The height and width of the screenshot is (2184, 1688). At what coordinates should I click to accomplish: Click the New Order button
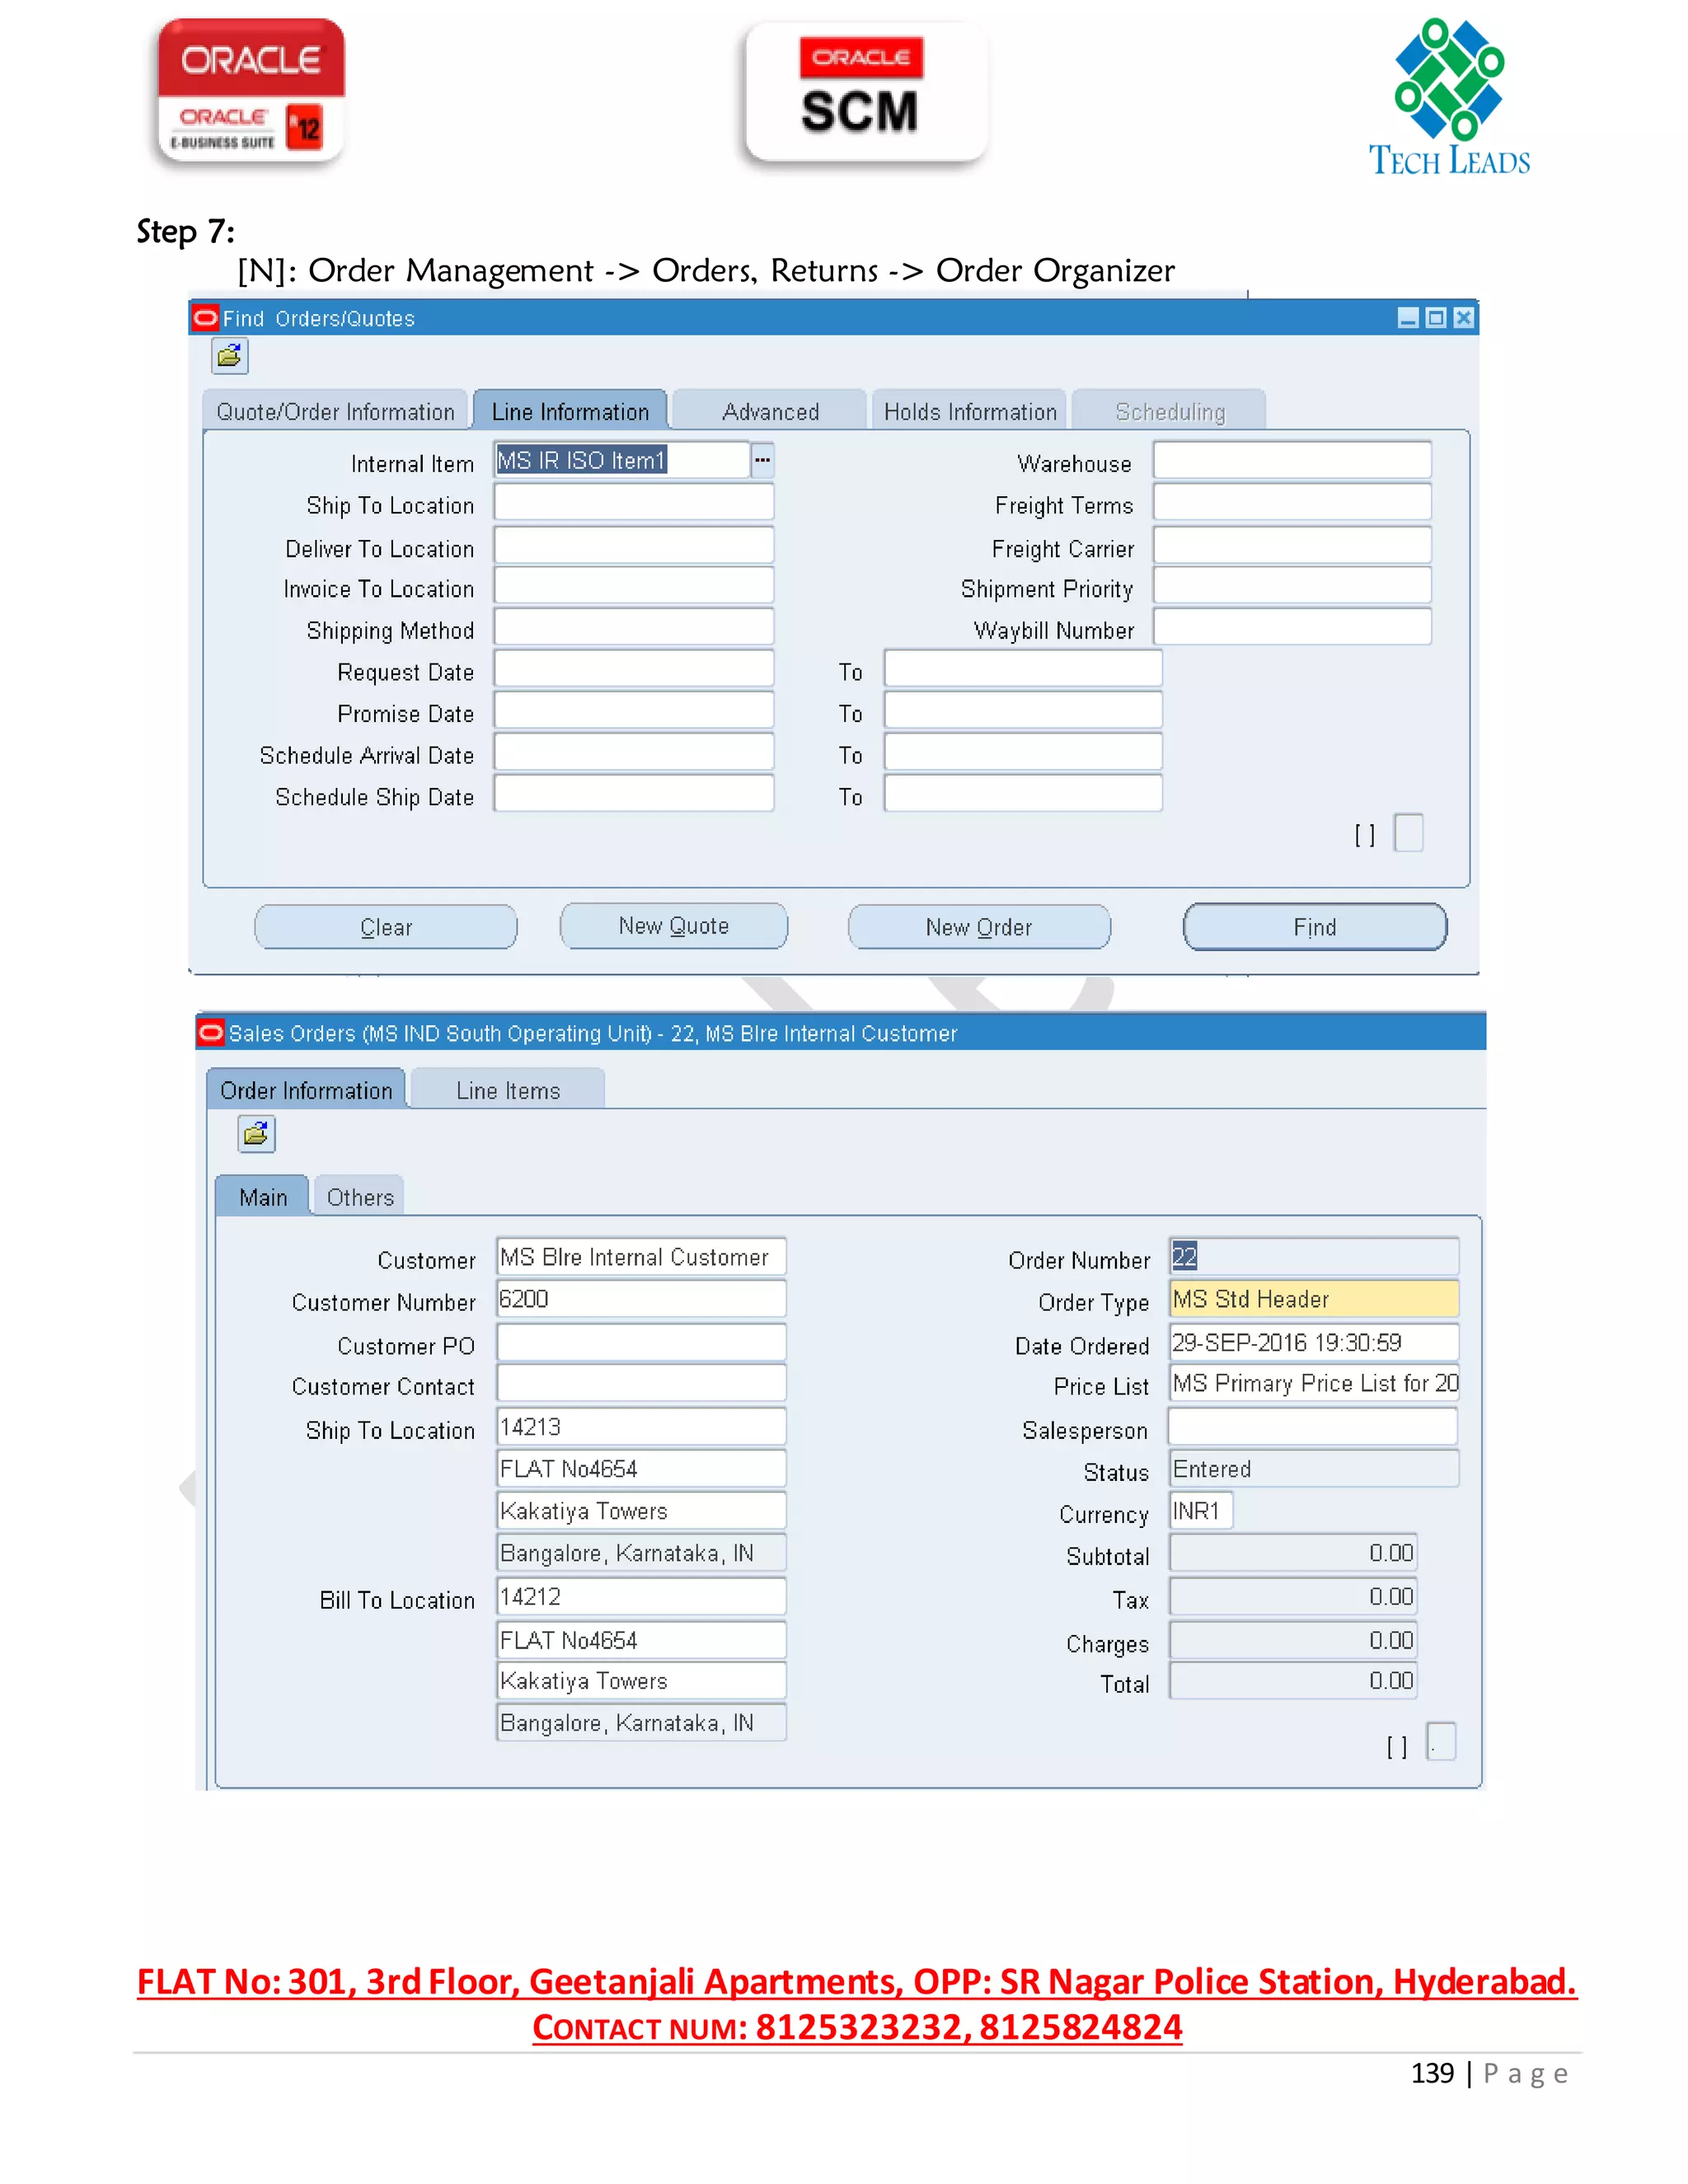(978, 927)
